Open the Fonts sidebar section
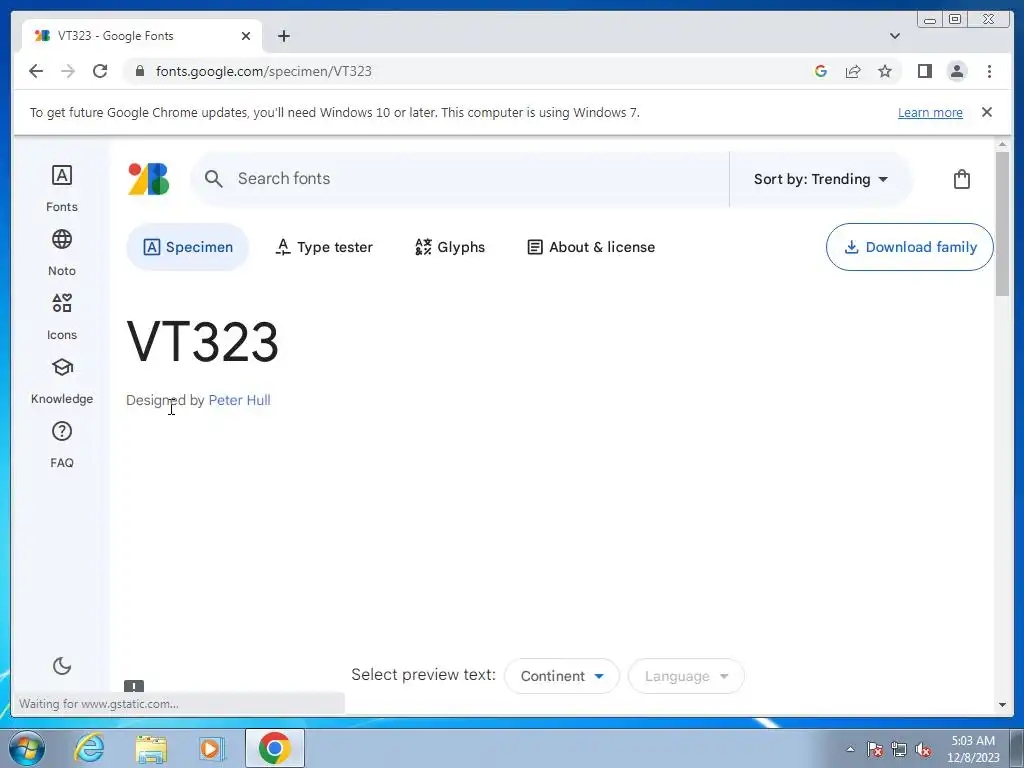 62,189
